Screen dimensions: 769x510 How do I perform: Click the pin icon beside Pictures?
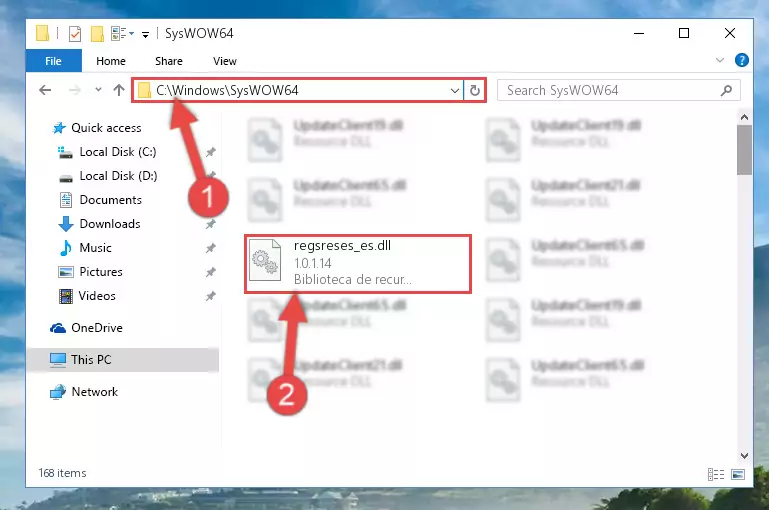coord(210,272)
